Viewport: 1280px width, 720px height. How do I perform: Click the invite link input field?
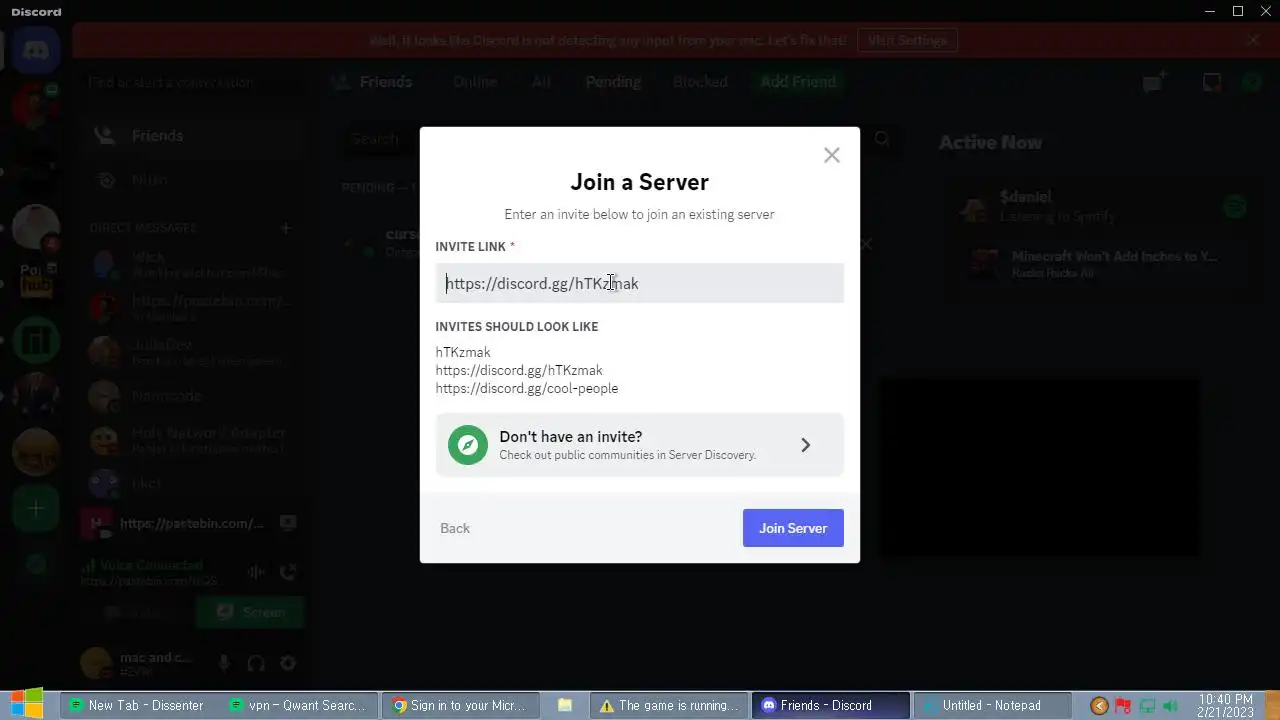tap(639, 283)
